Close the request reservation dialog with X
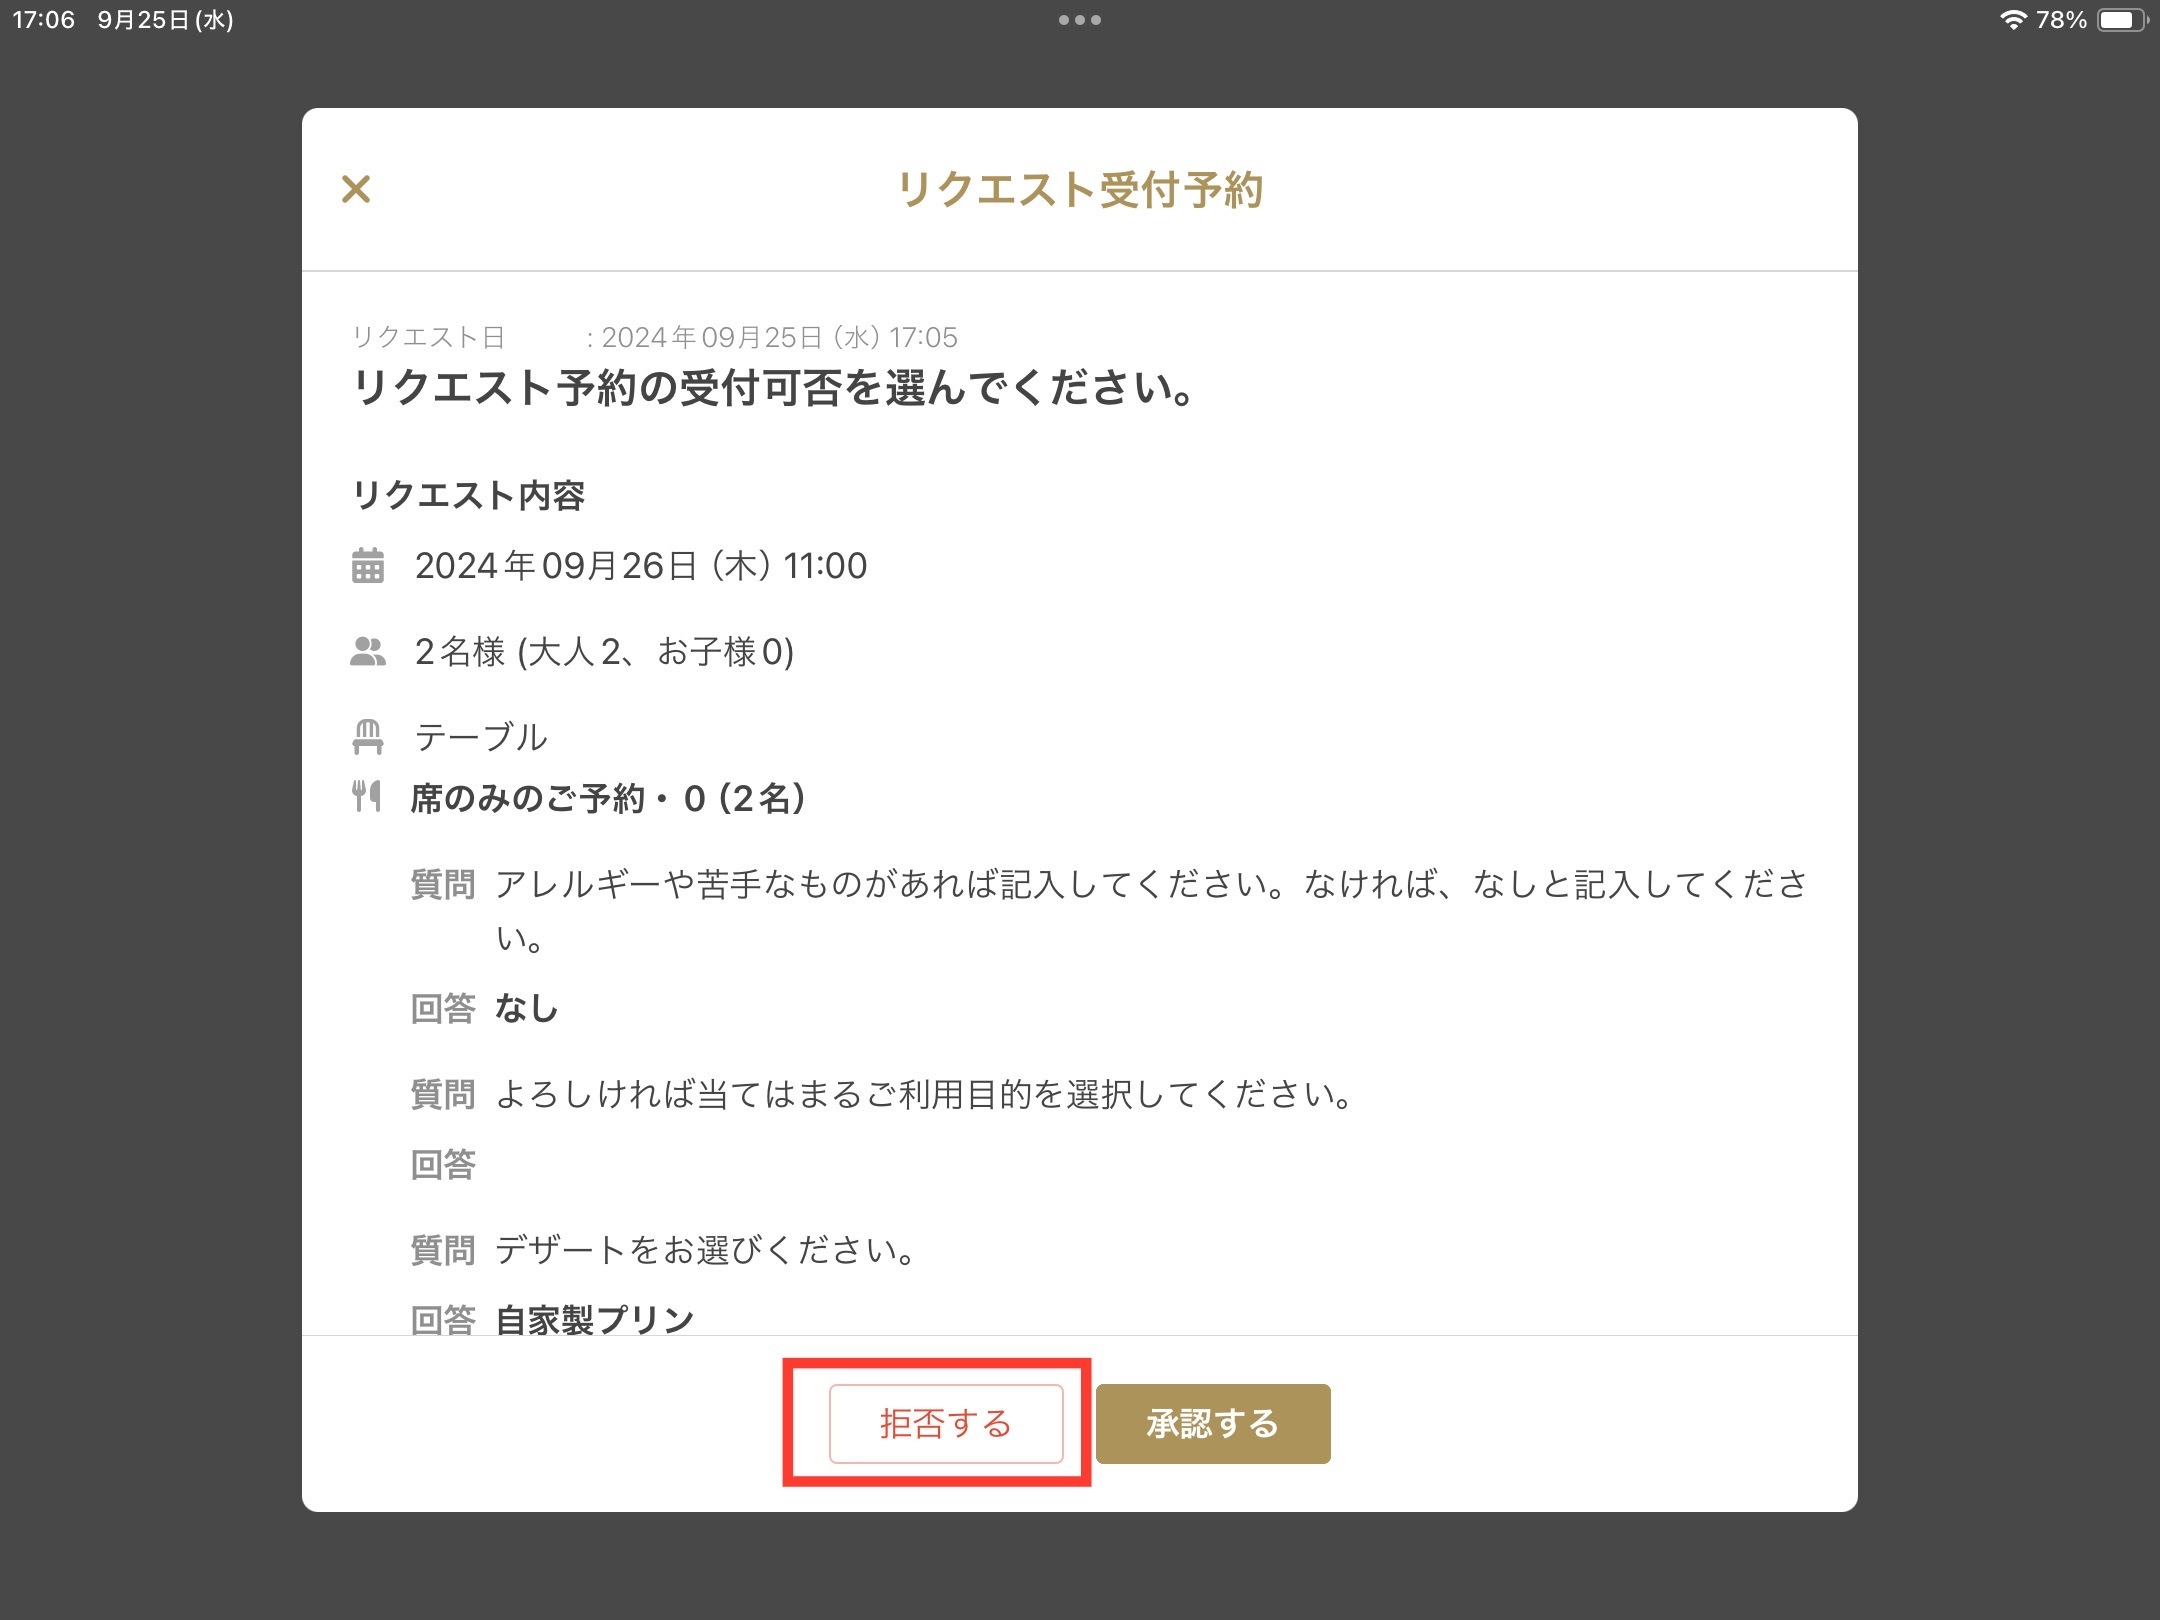 click(x=356, y=189)
